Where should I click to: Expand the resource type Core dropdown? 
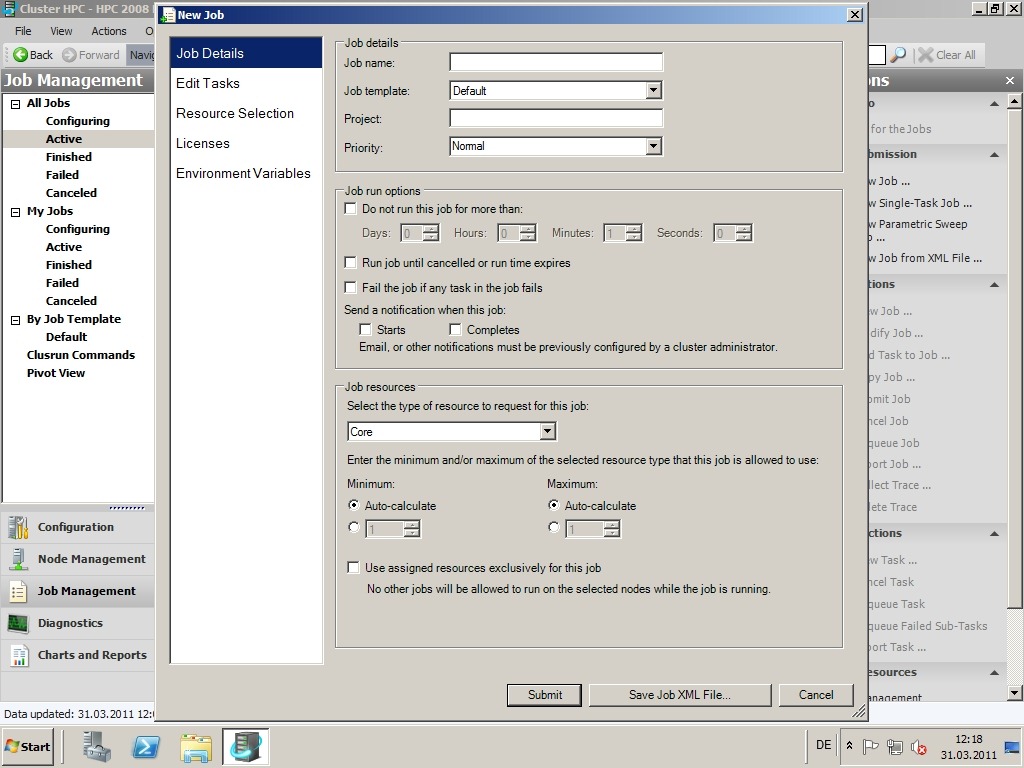(x=547, y=432)
